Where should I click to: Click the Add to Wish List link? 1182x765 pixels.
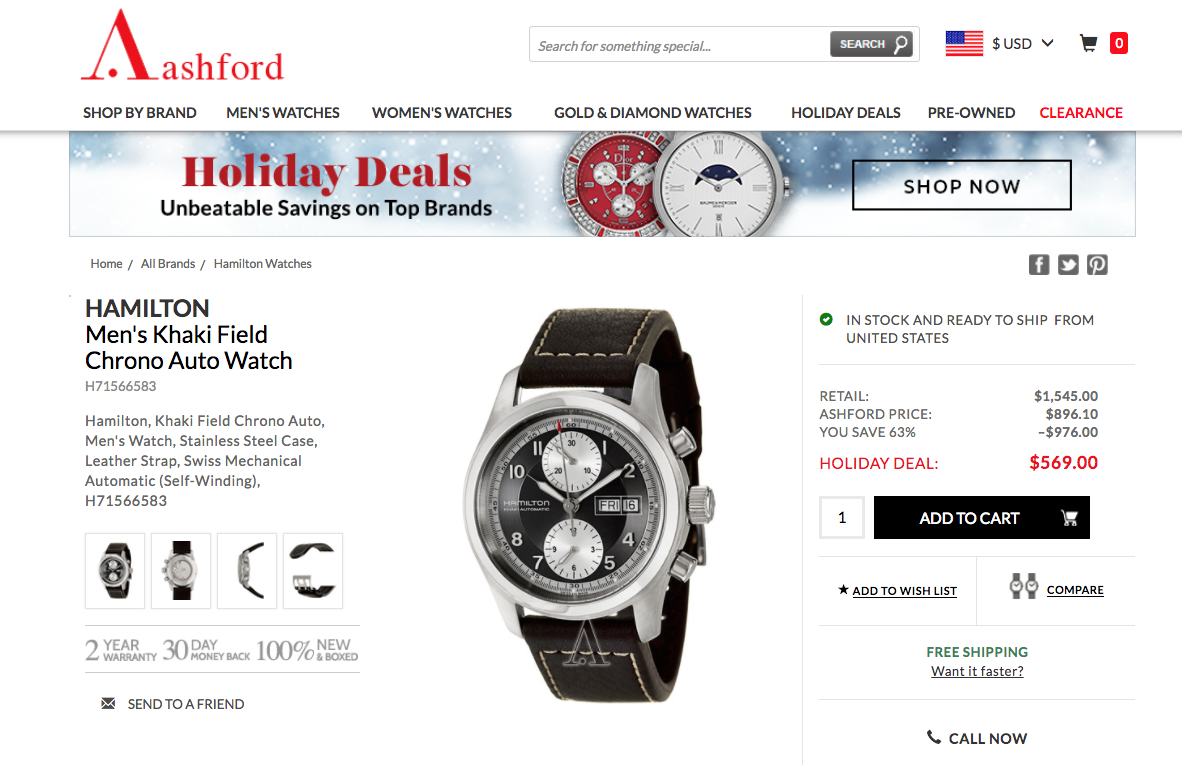[x=904, y=591]
